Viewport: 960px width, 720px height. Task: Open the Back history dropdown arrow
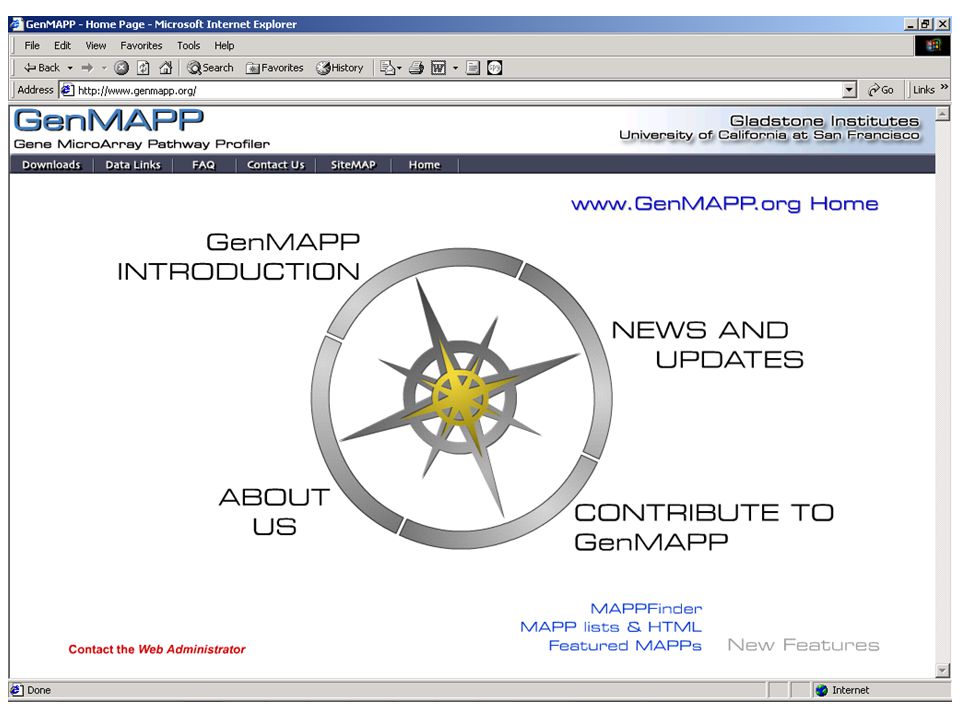(x=70, y=68)
